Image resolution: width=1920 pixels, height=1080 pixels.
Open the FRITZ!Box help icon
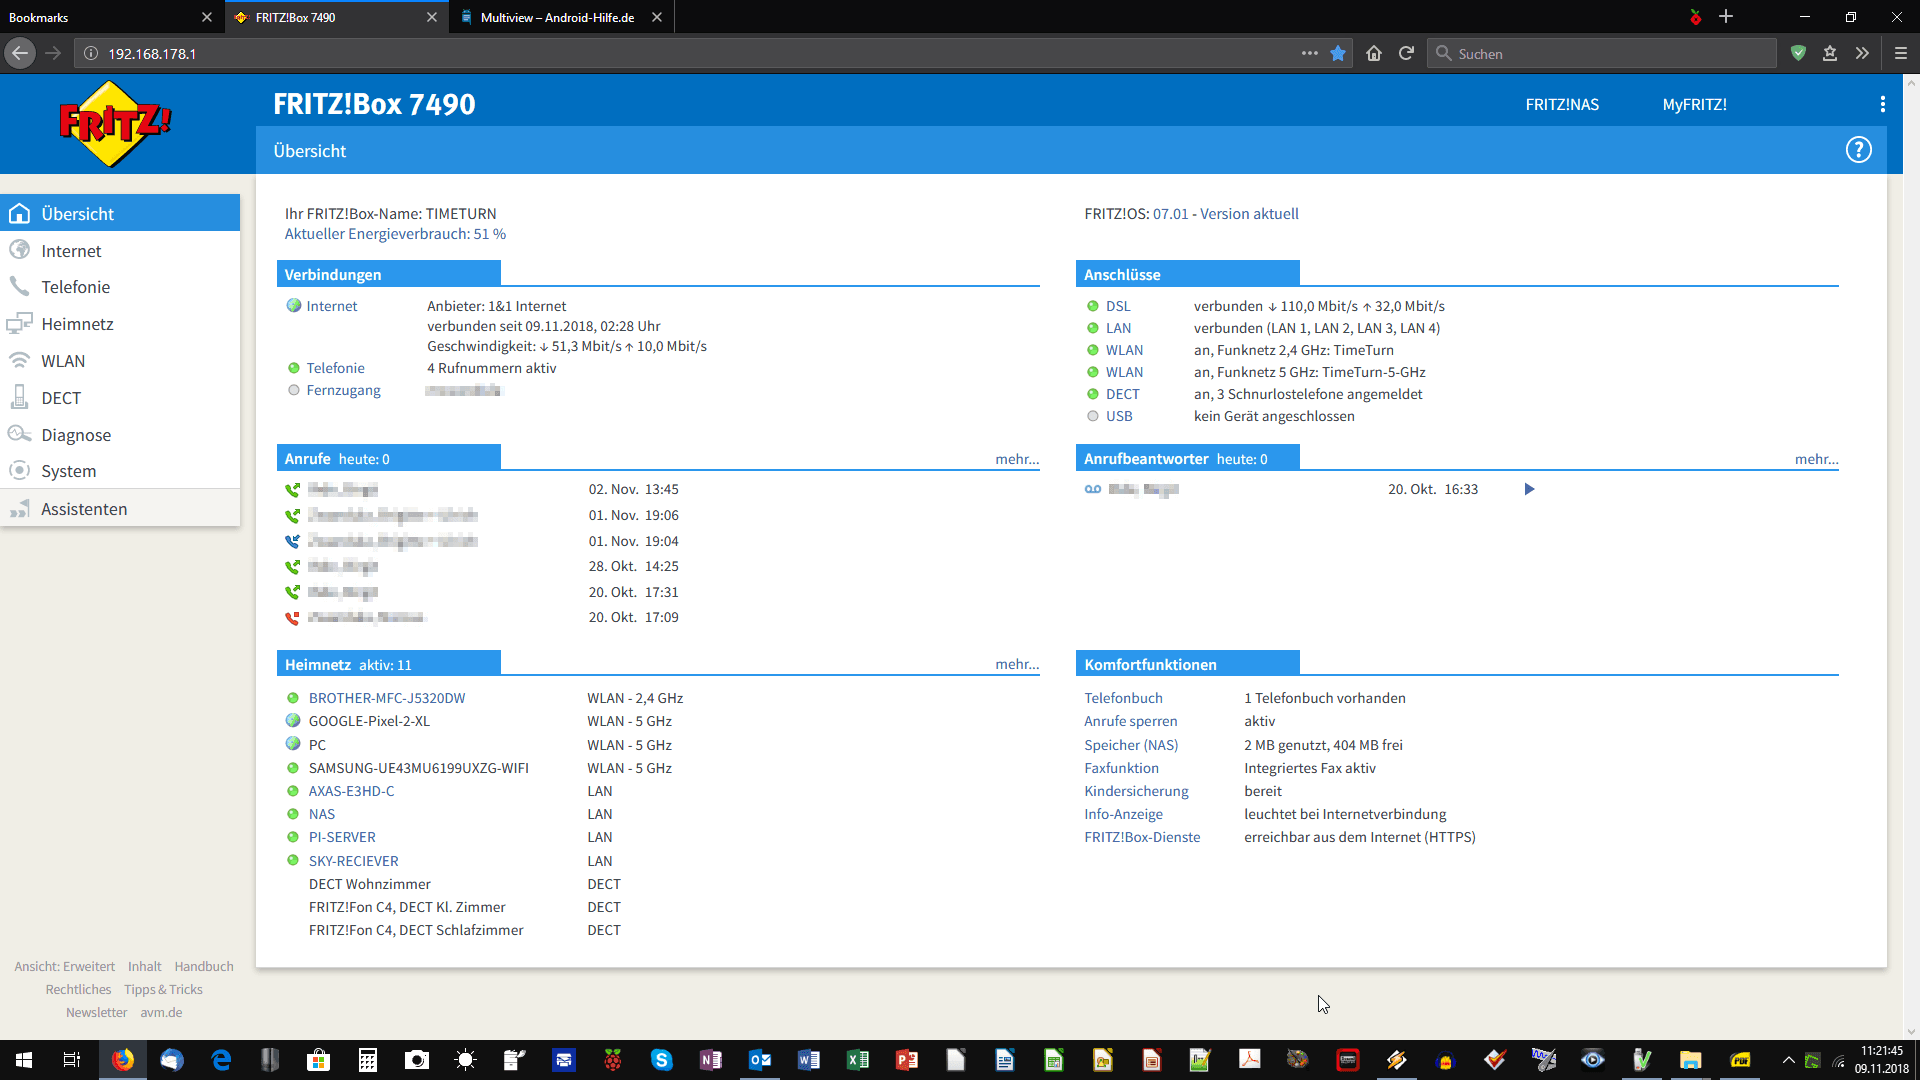[1858, 150]
